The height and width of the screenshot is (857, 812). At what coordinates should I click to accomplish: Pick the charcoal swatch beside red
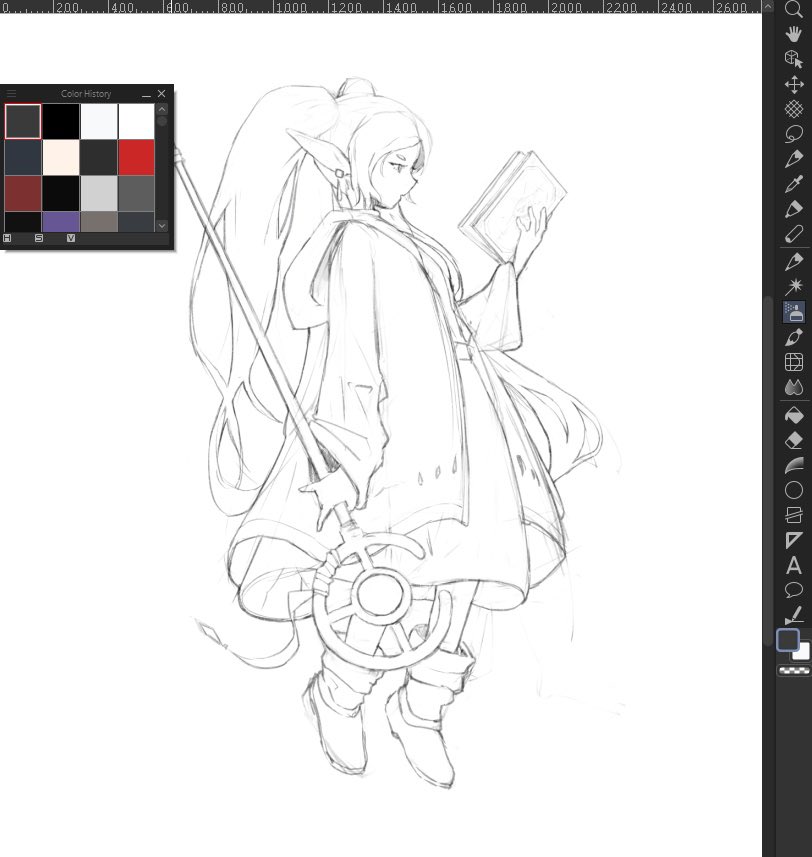click(x=99, y=157)
